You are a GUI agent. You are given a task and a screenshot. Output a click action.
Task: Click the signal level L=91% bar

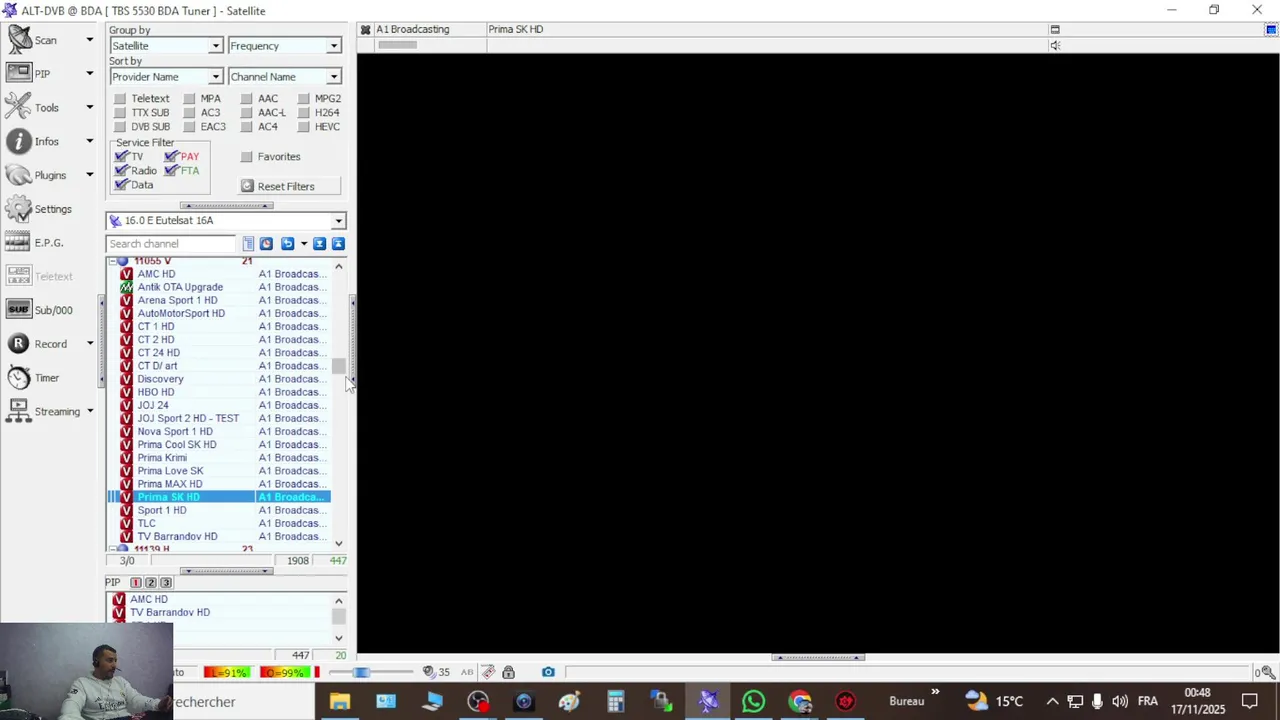[226, 672]
